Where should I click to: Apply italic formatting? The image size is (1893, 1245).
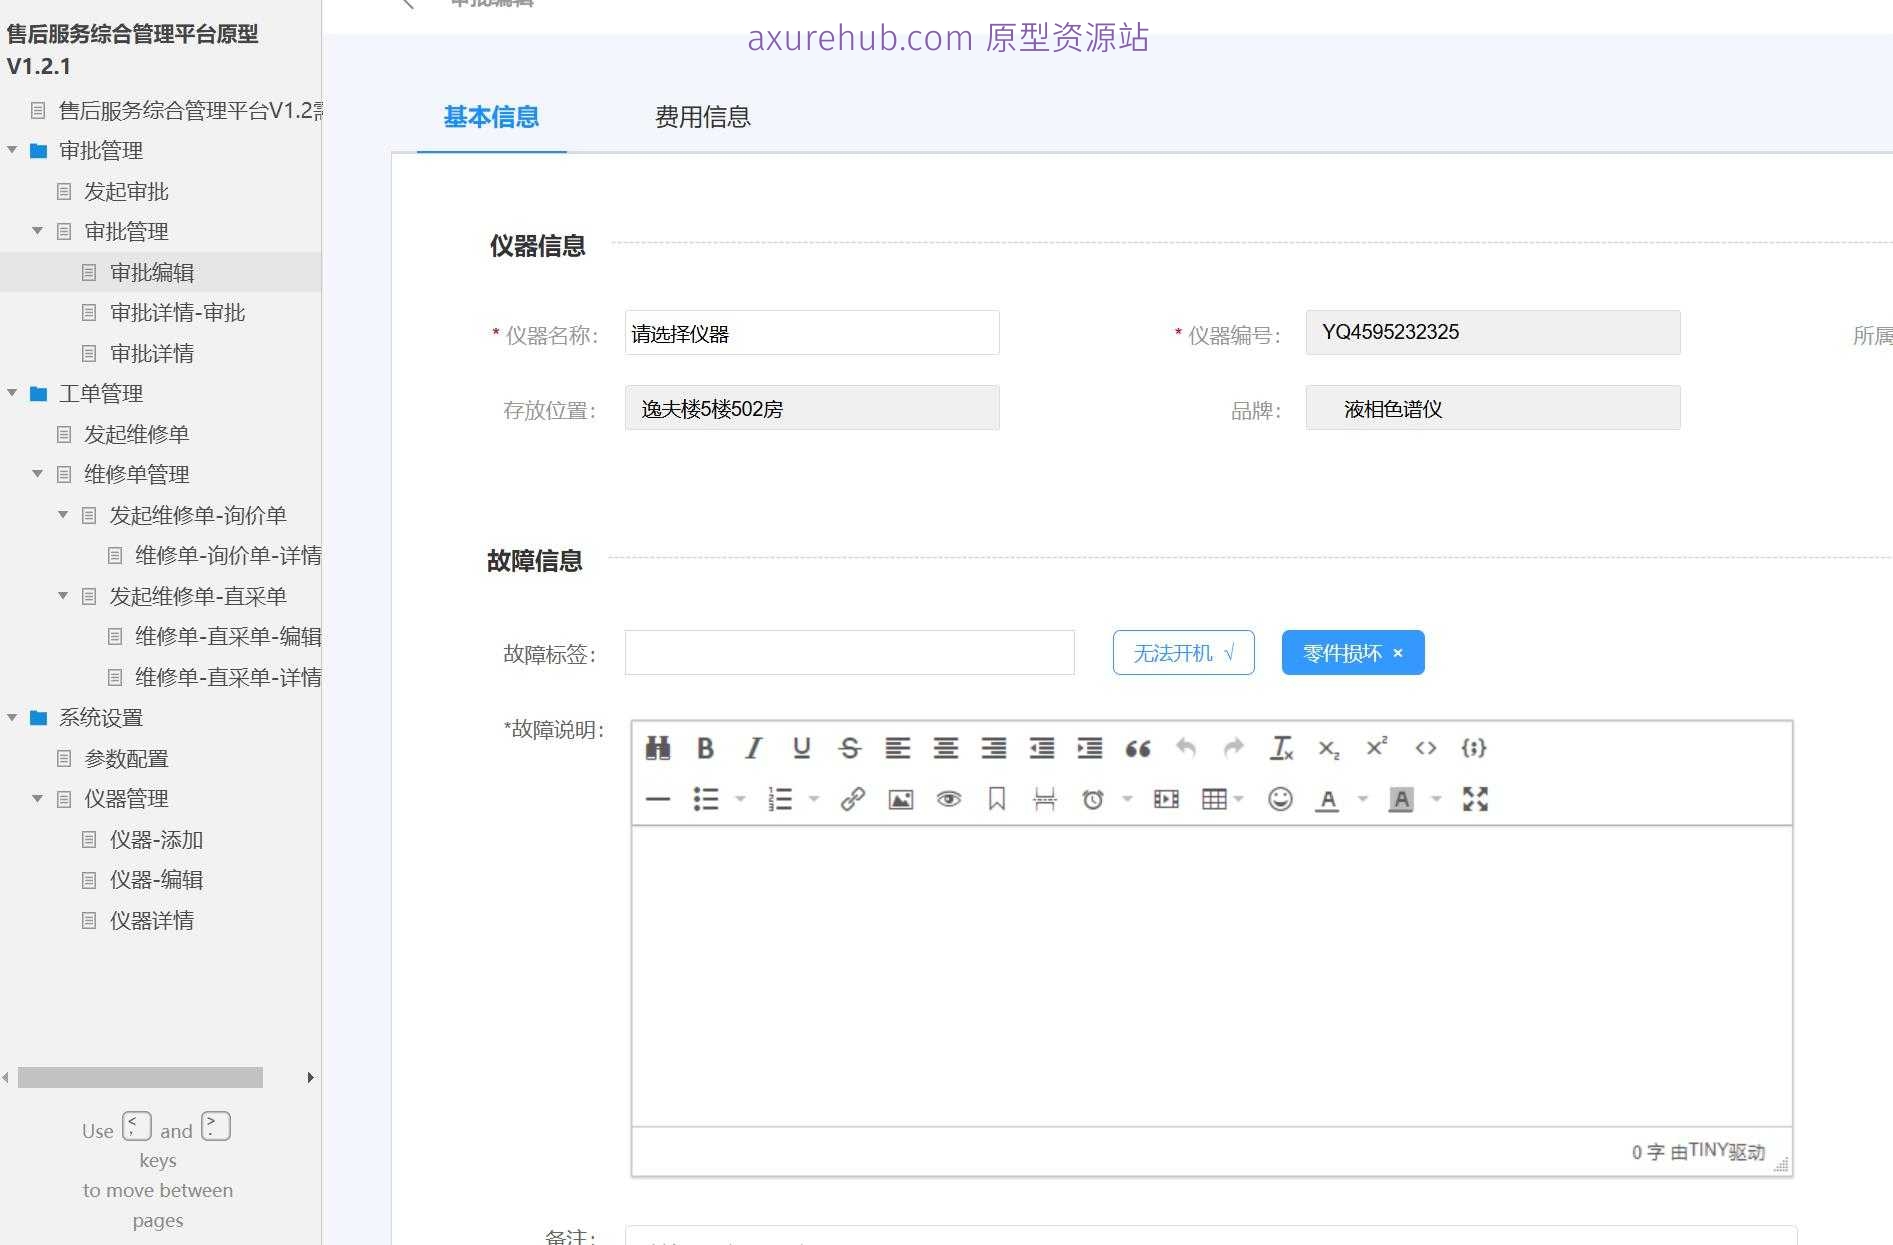753,748
